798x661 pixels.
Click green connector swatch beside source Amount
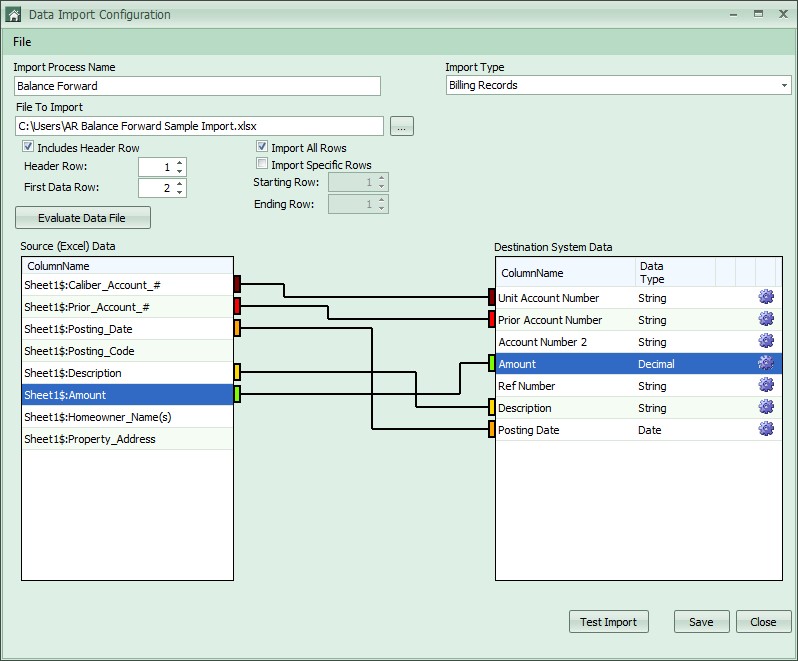(x=237, y=394)
